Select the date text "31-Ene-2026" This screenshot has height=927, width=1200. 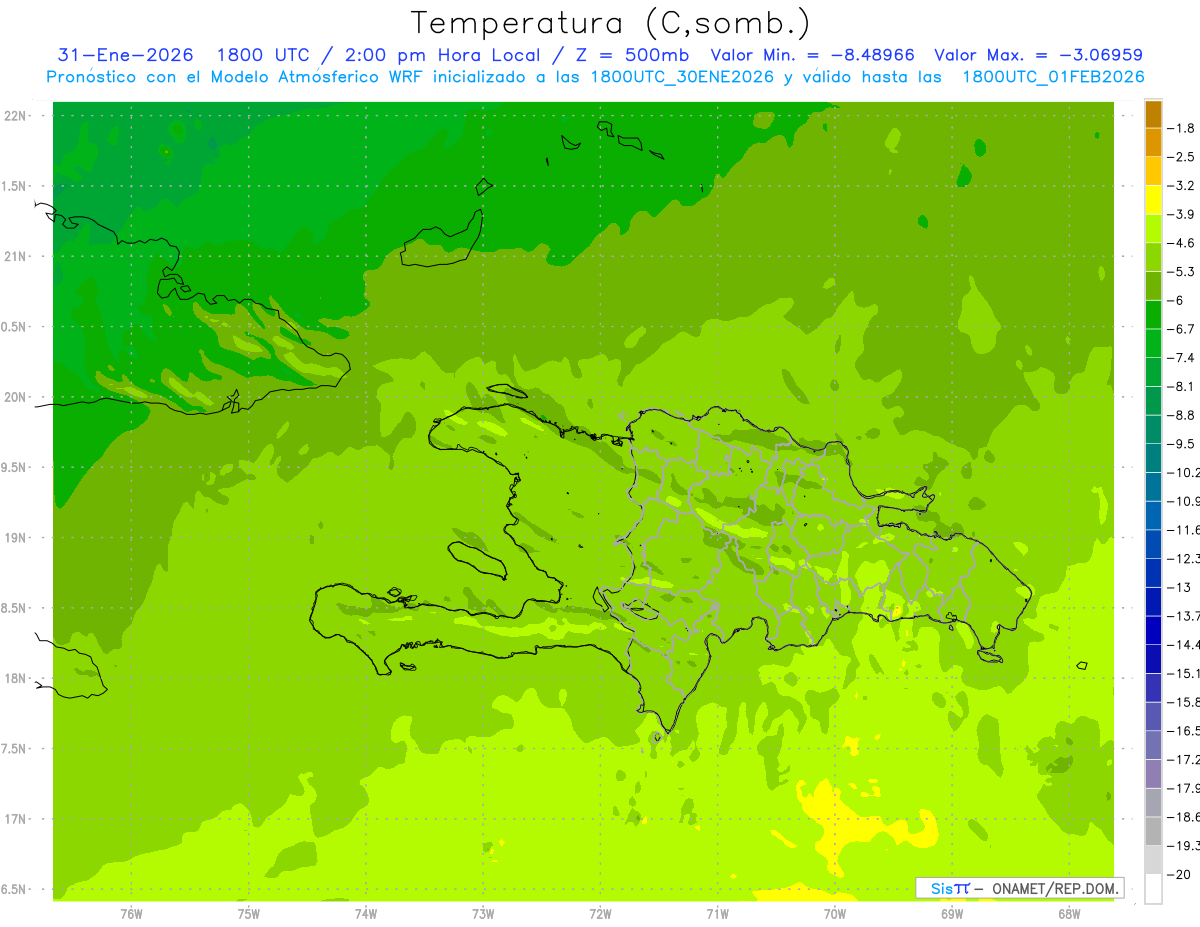tap(126, 55)
